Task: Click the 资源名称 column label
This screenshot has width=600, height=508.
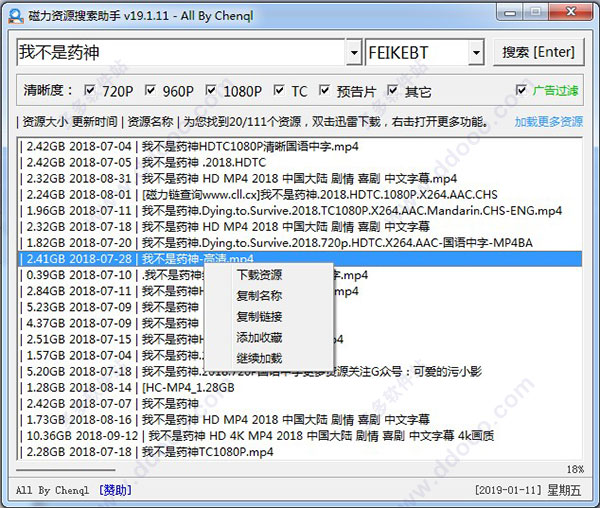Action: pyautogui.click(x=150, y=122)
